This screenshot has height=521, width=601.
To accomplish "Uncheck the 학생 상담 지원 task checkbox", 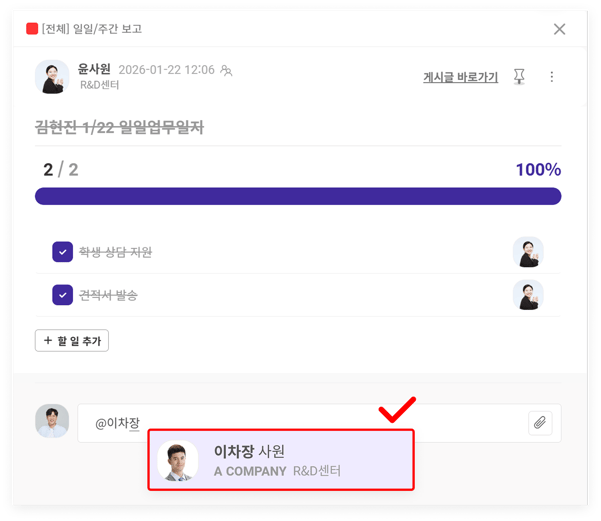I will [x=62, y=252].
